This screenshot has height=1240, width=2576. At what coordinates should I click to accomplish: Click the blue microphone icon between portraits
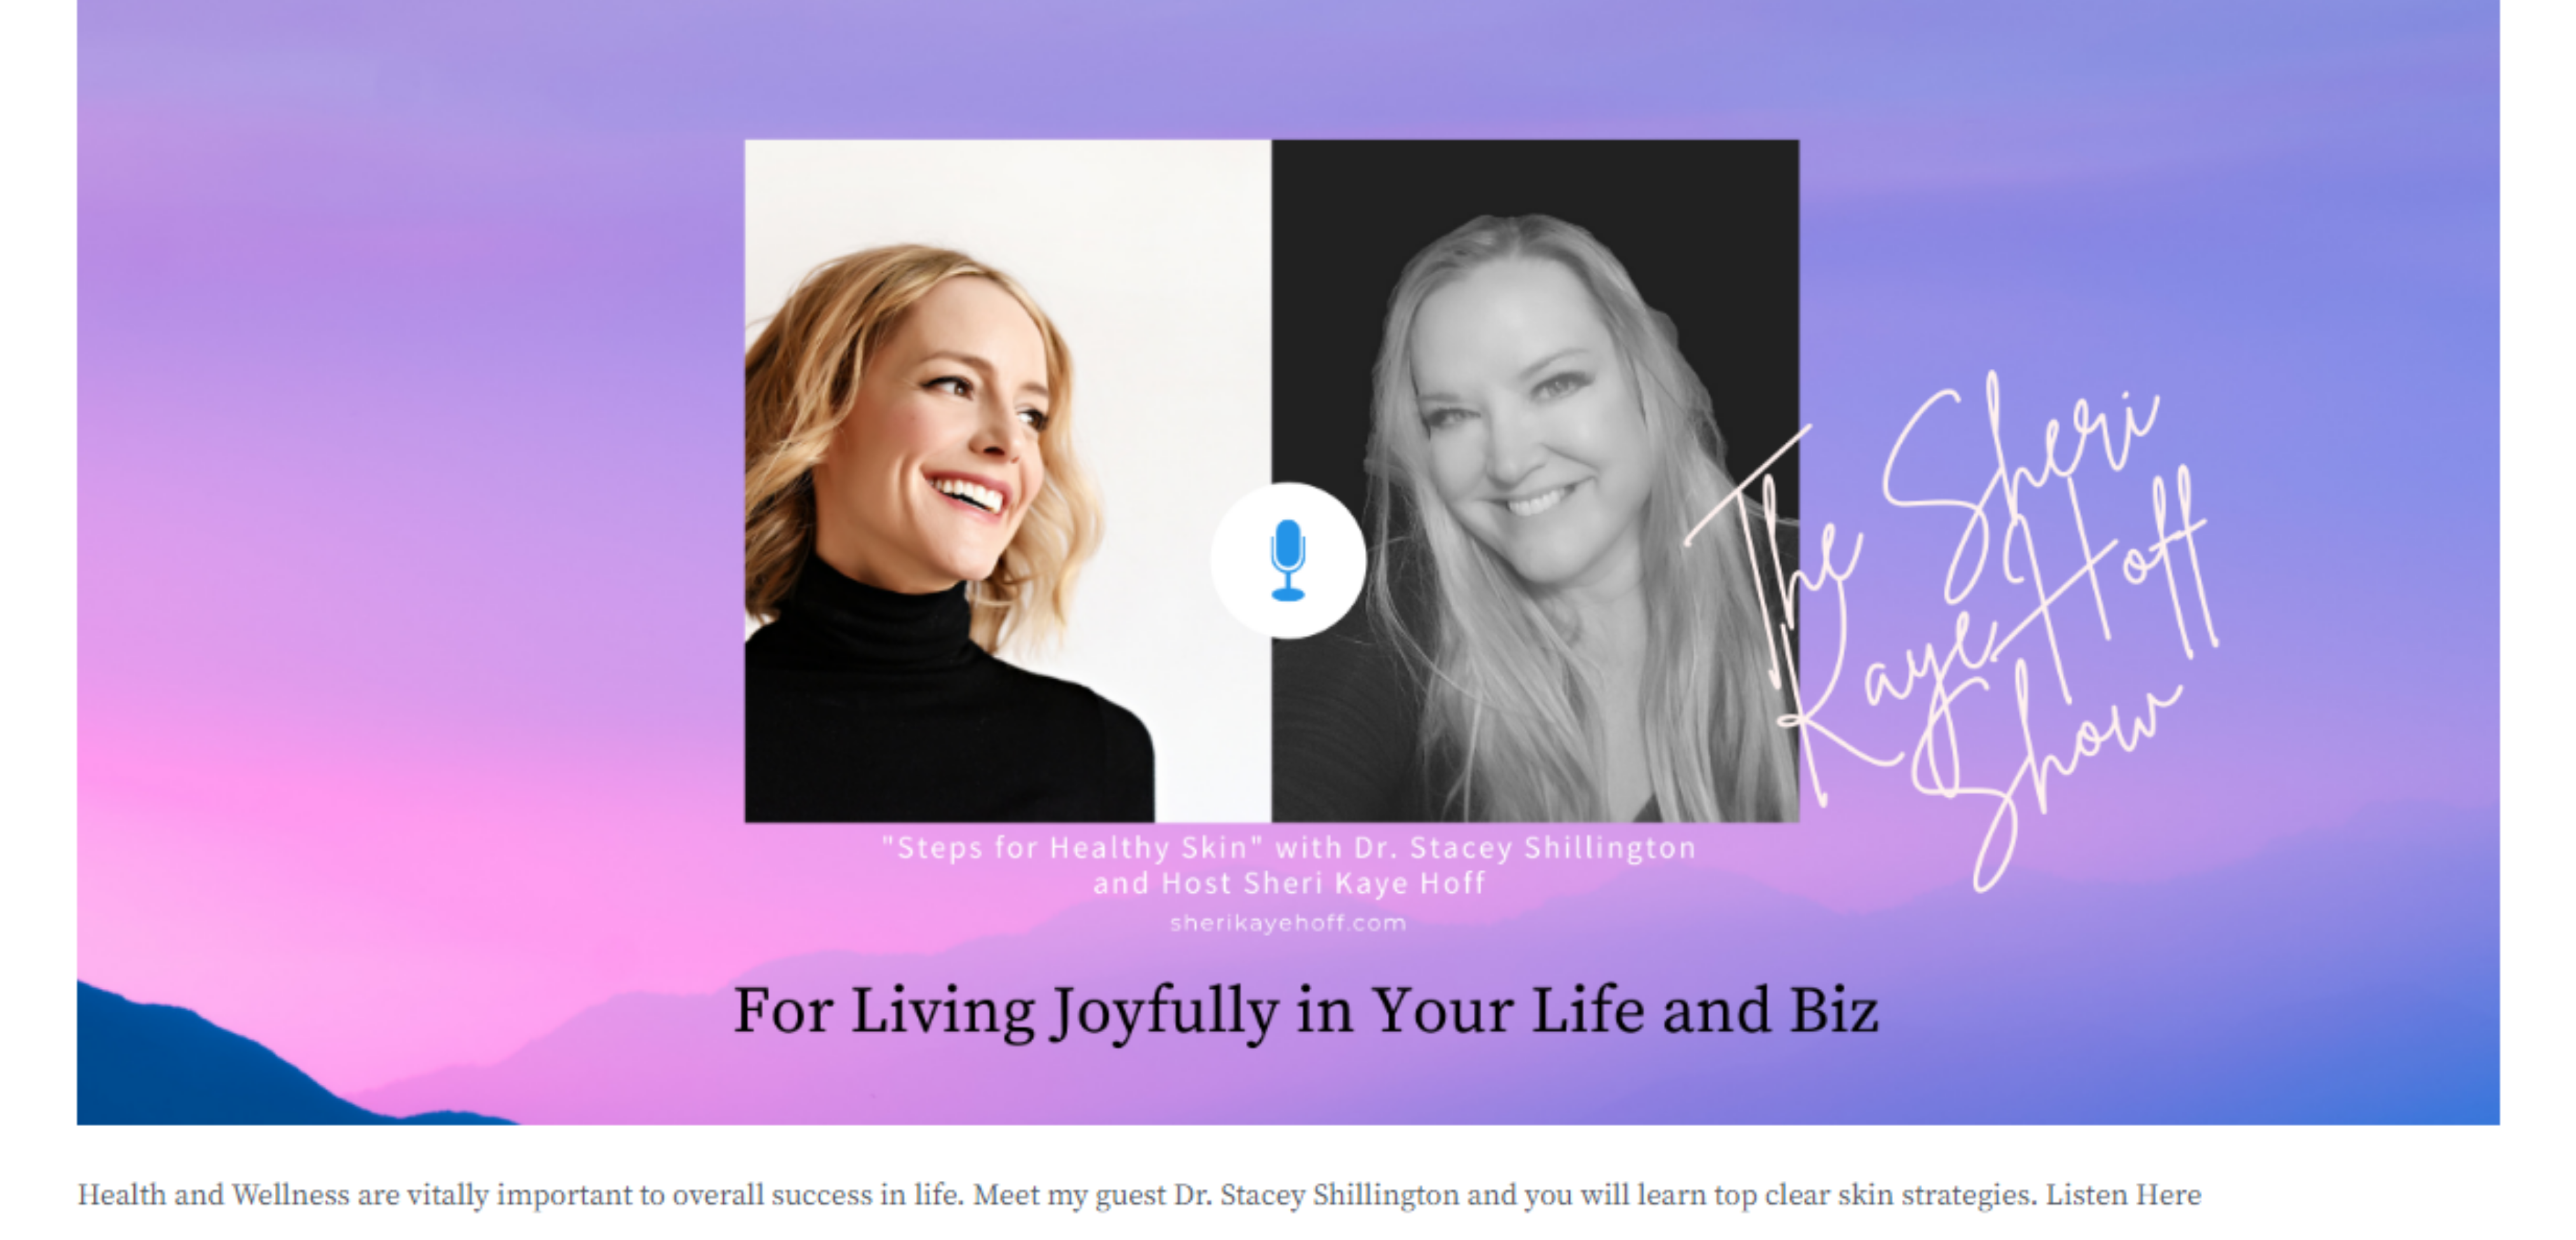tap(1287, 560)
